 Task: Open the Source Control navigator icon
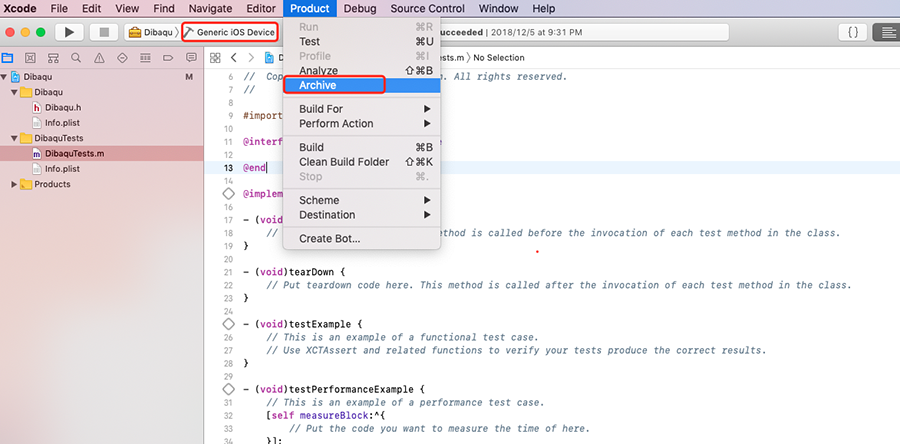point(31,58)
